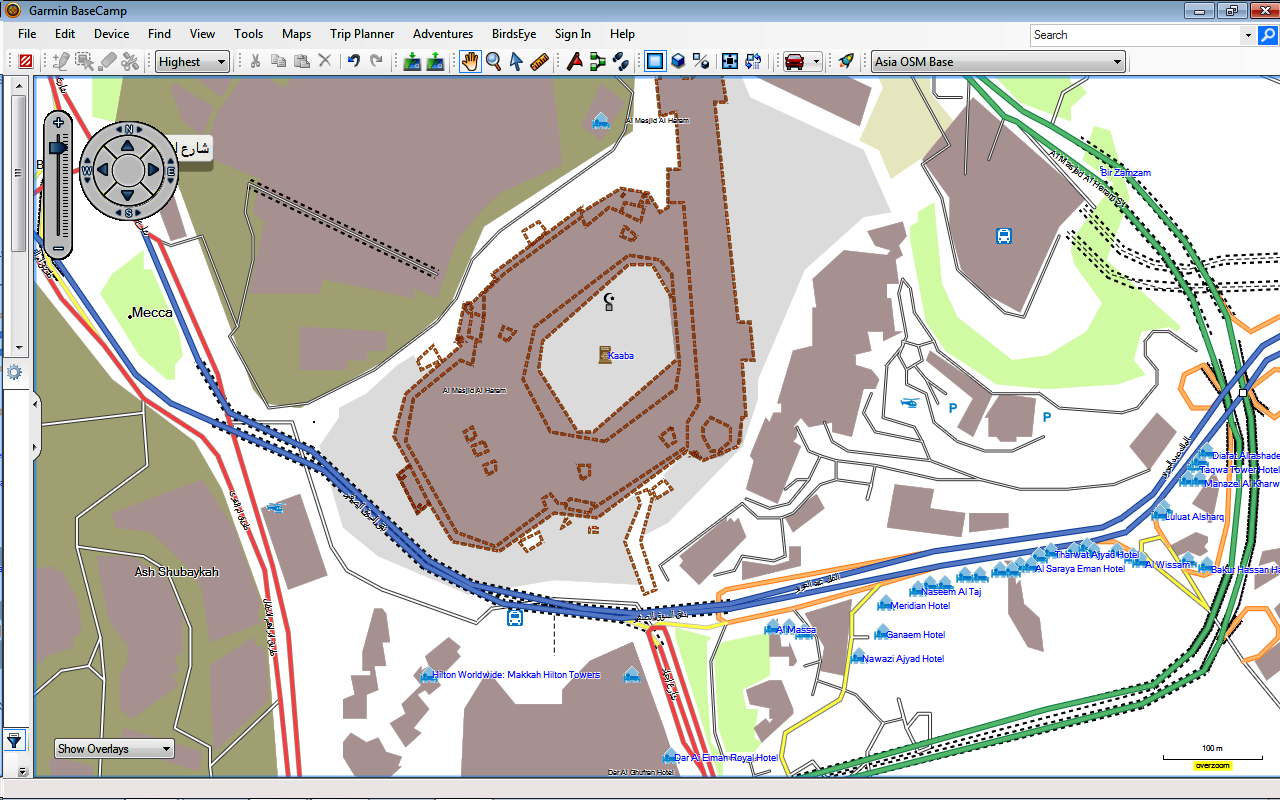This screenshot has height=800, width=1280.
Task: Select the New Track footprints tool
Action: pyautogui.click(x=621, y=61)
